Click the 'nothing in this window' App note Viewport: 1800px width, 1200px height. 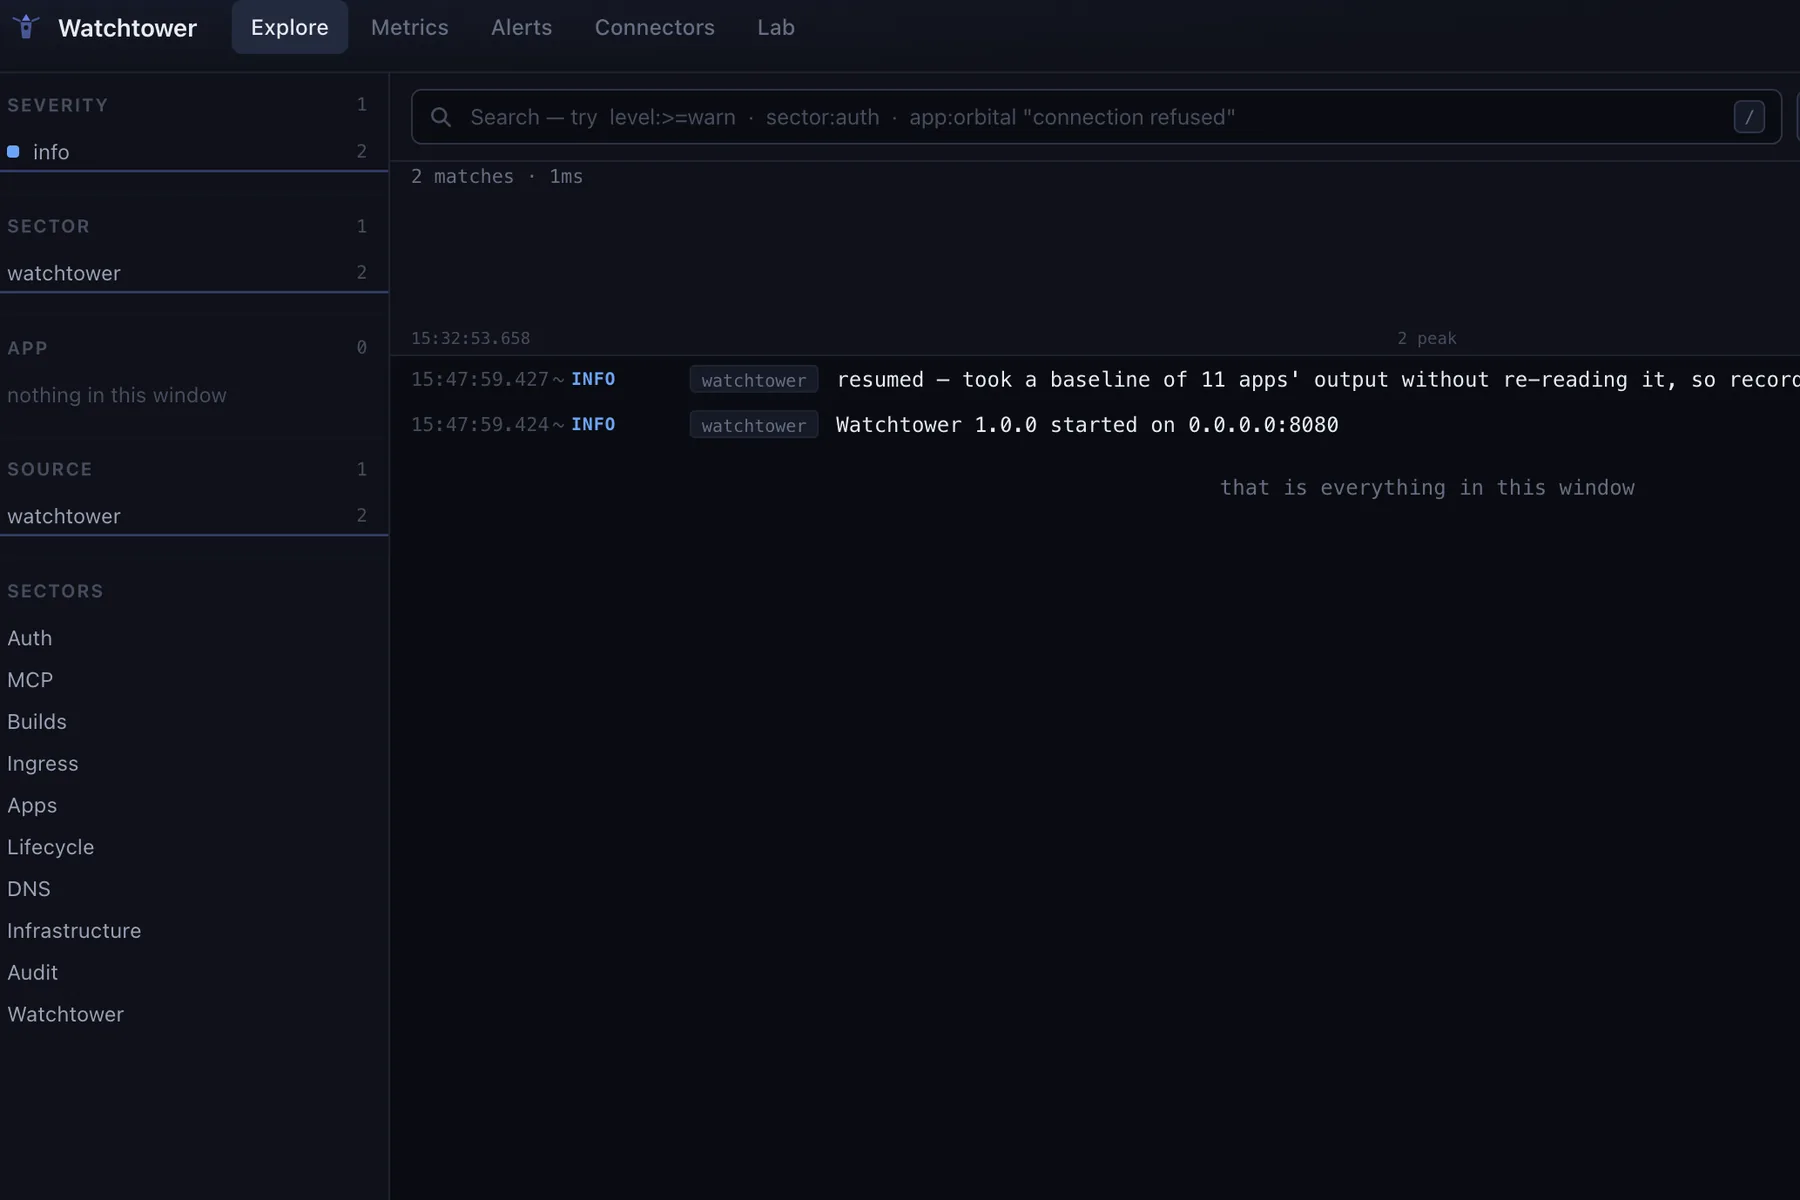point(117,395)
